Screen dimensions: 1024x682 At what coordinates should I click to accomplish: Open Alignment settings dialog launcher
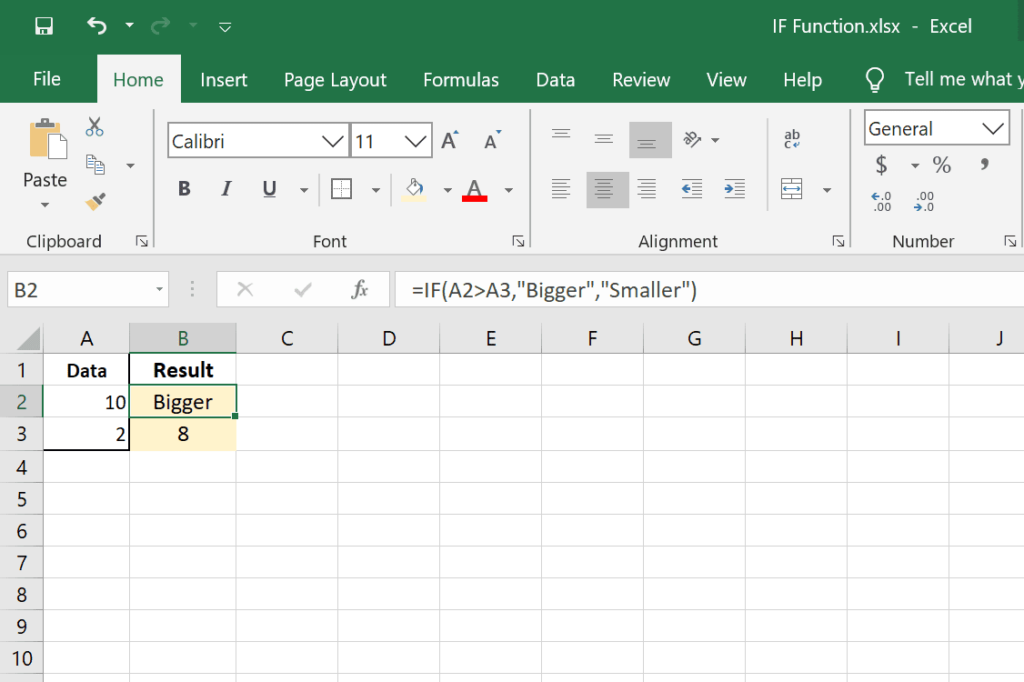coord(839,242)
